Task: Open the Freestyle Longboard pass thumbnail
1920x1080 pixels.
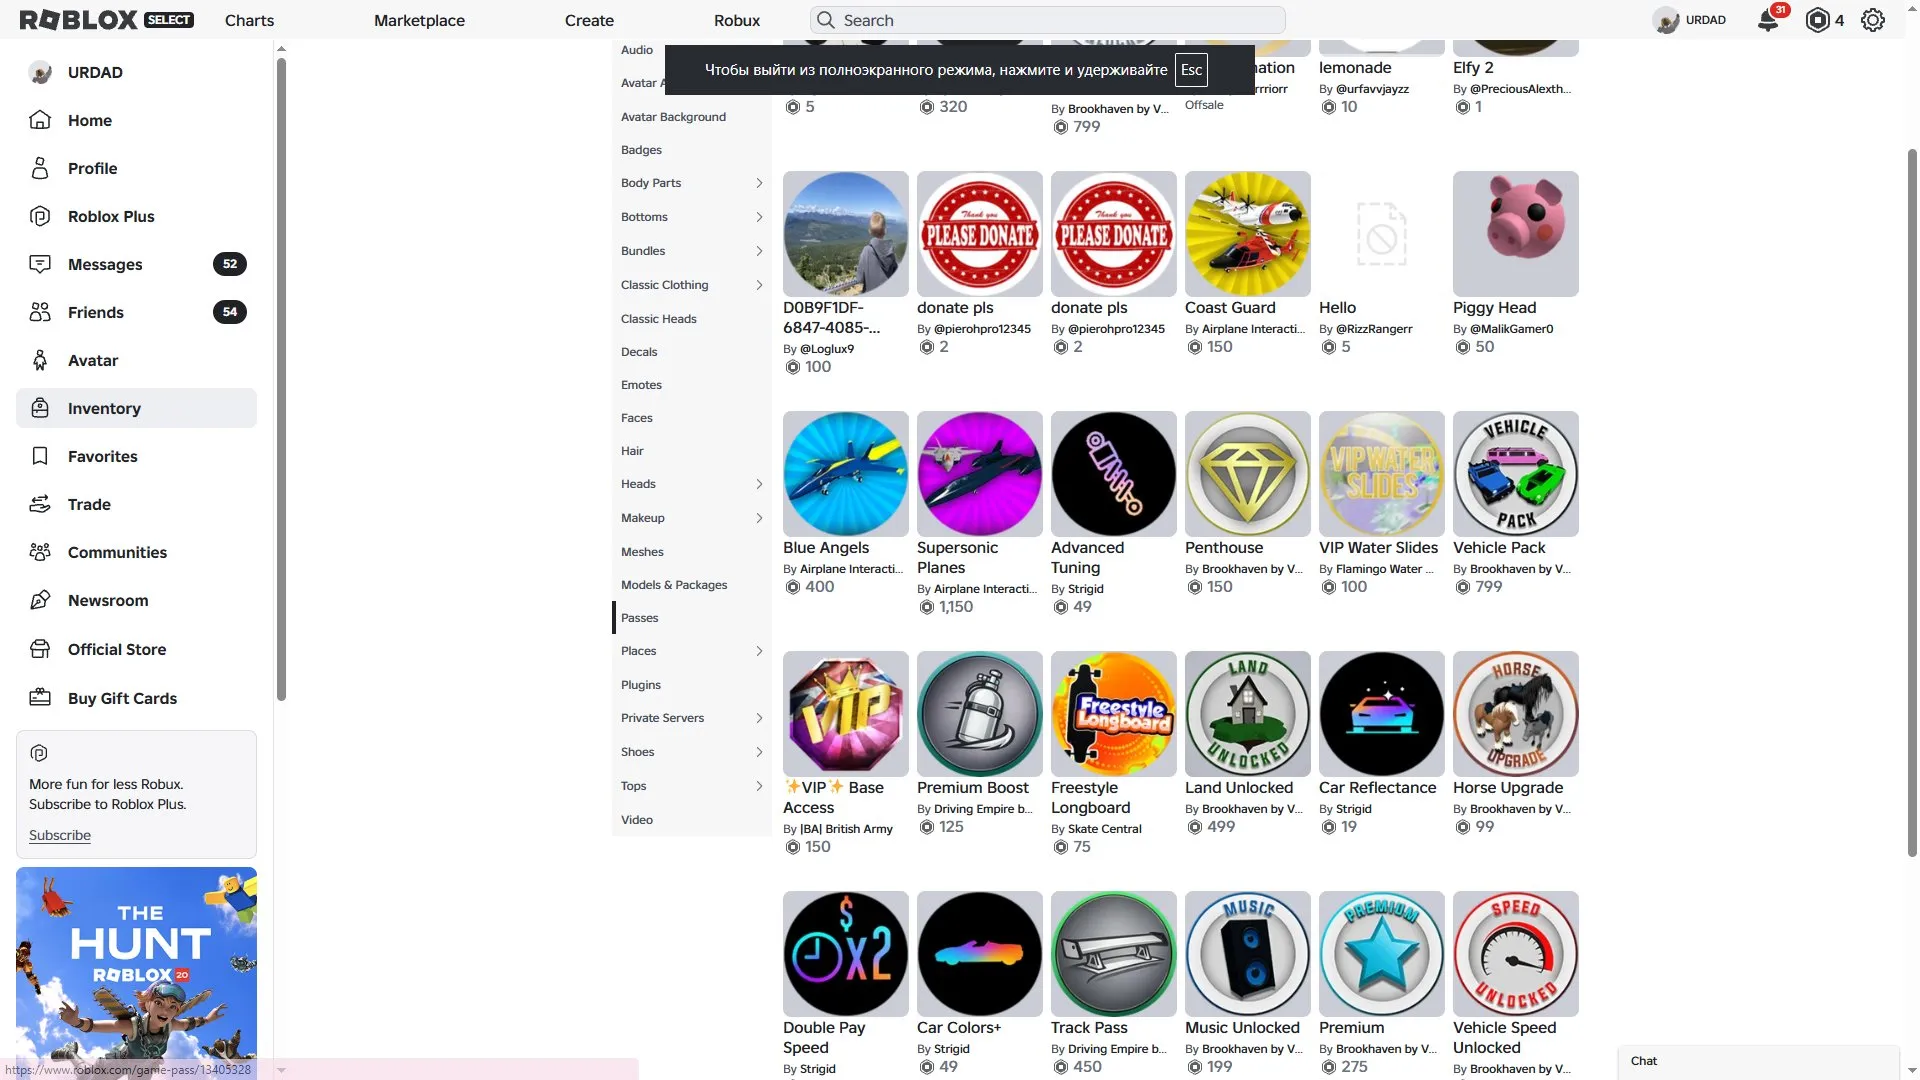Action: click(1114, 714)
